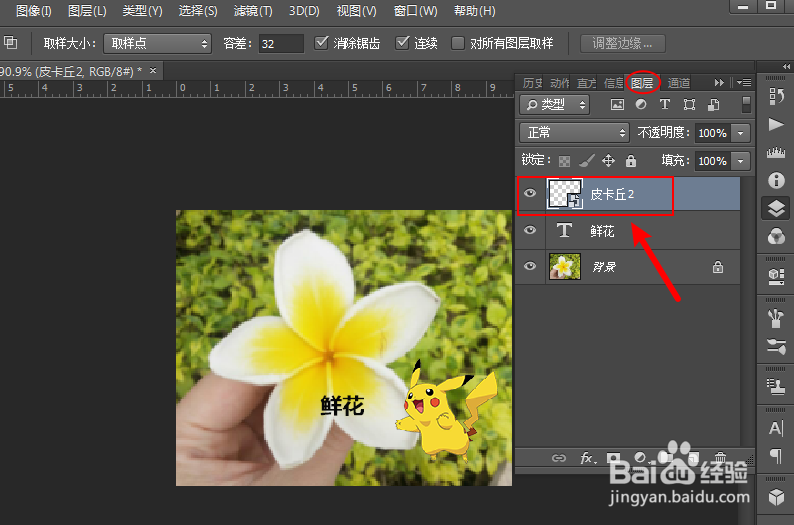The width and height of the screenshot is (794, 525).
Task: Enable 对所有图层取样 checkbox
Action: [x=458, y=43]
